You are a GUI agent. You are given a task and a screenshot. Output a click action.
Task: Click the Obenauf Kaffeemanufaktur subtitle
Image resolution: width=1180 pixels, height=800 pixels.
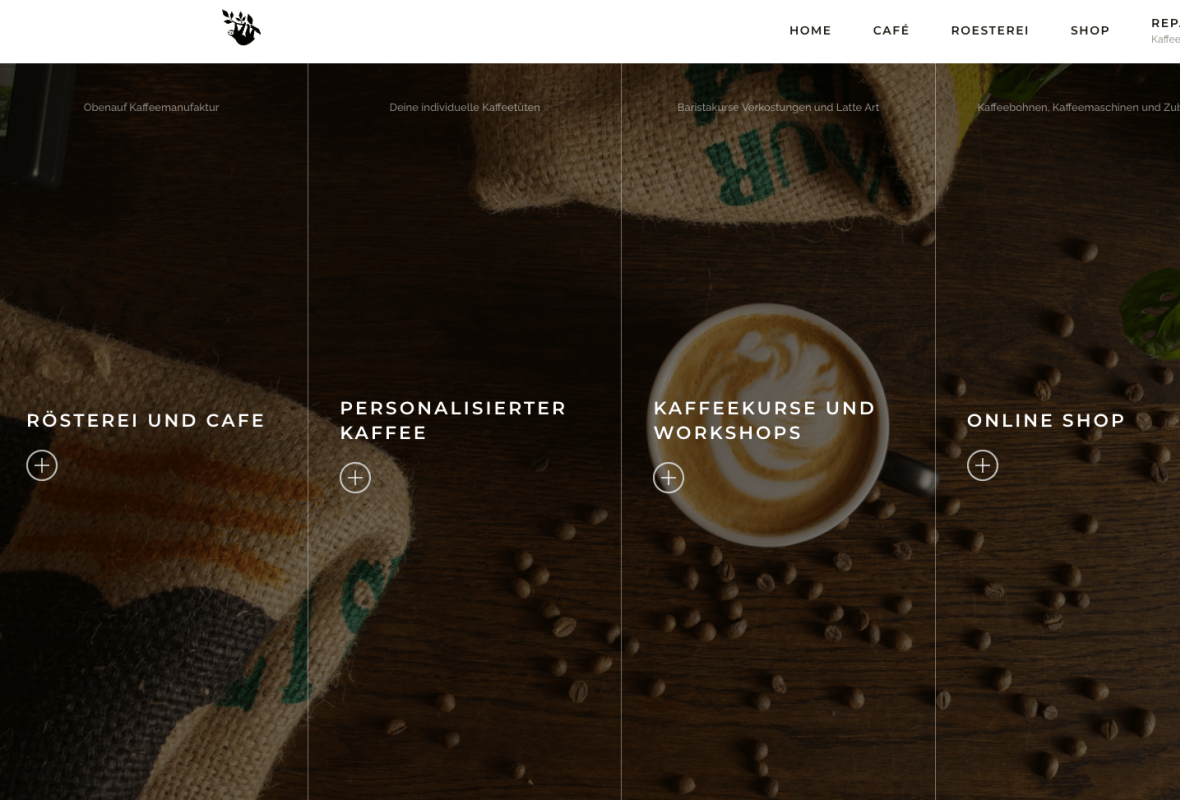(151, 107)
